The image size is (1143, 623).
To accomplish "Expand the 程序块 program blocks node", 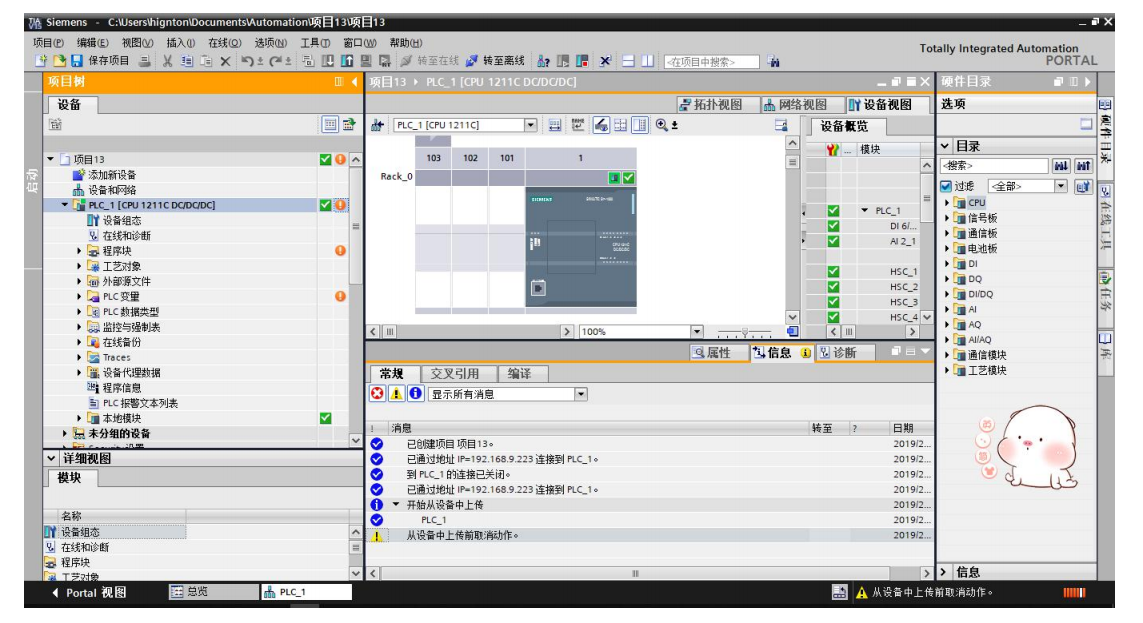I will point(80,251).
